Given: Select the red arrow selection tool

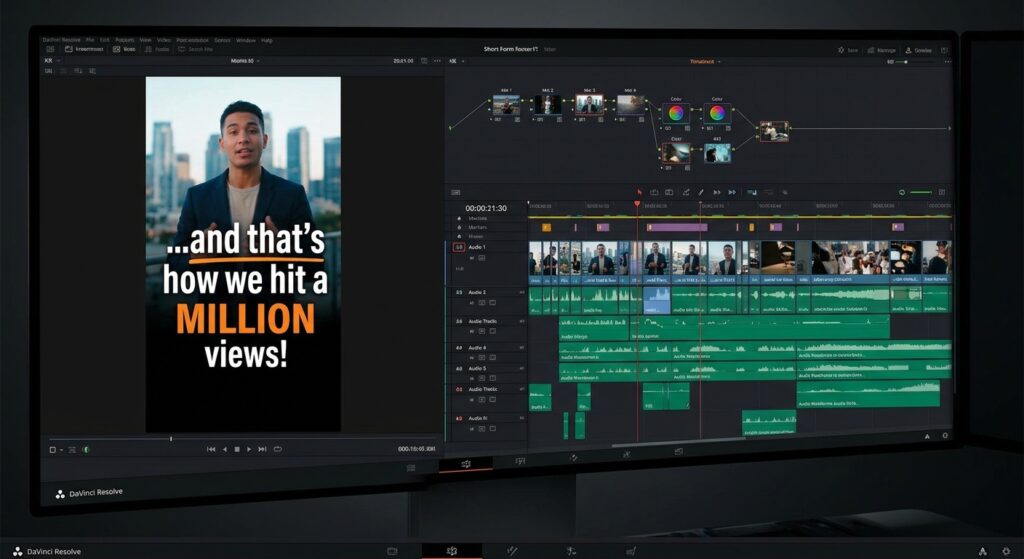Looking at the screenshot, I should pos(639,192).
